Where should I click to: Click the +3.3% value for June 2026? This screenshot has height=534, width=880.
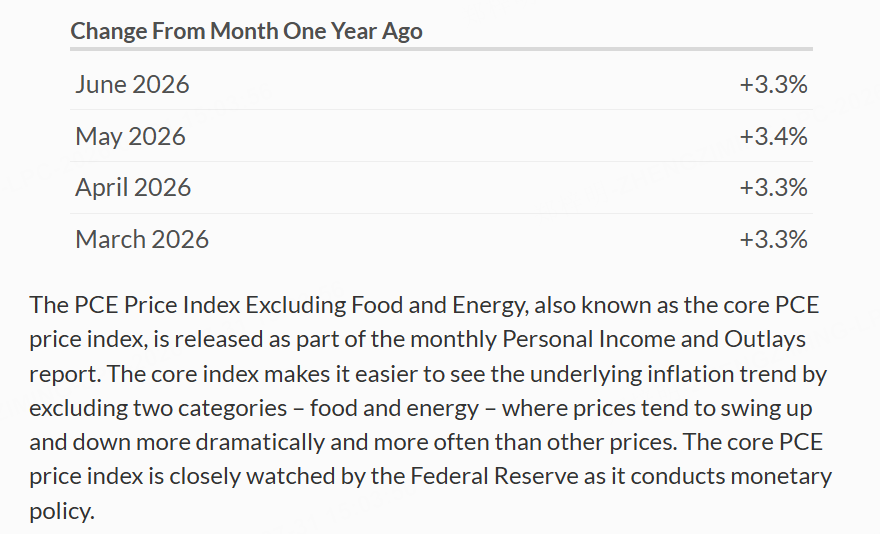[x=773, y=84]
